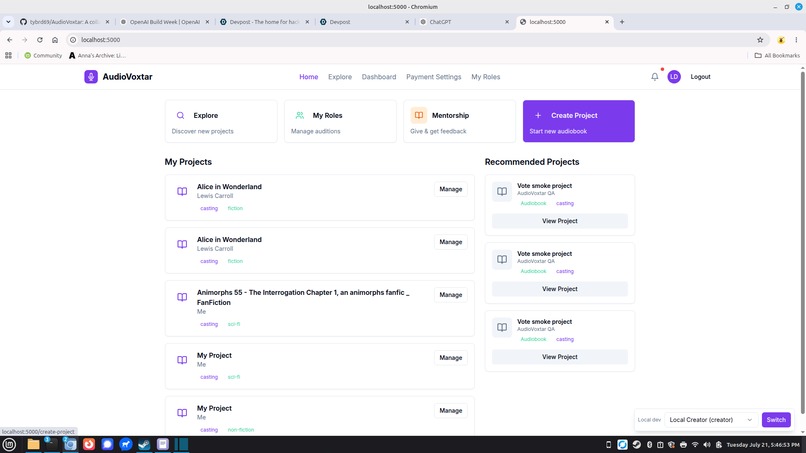Viewport: 806px width, 453px height.
Task: Open the Chromium three-dot menu
Action: [x=796, y=40]
